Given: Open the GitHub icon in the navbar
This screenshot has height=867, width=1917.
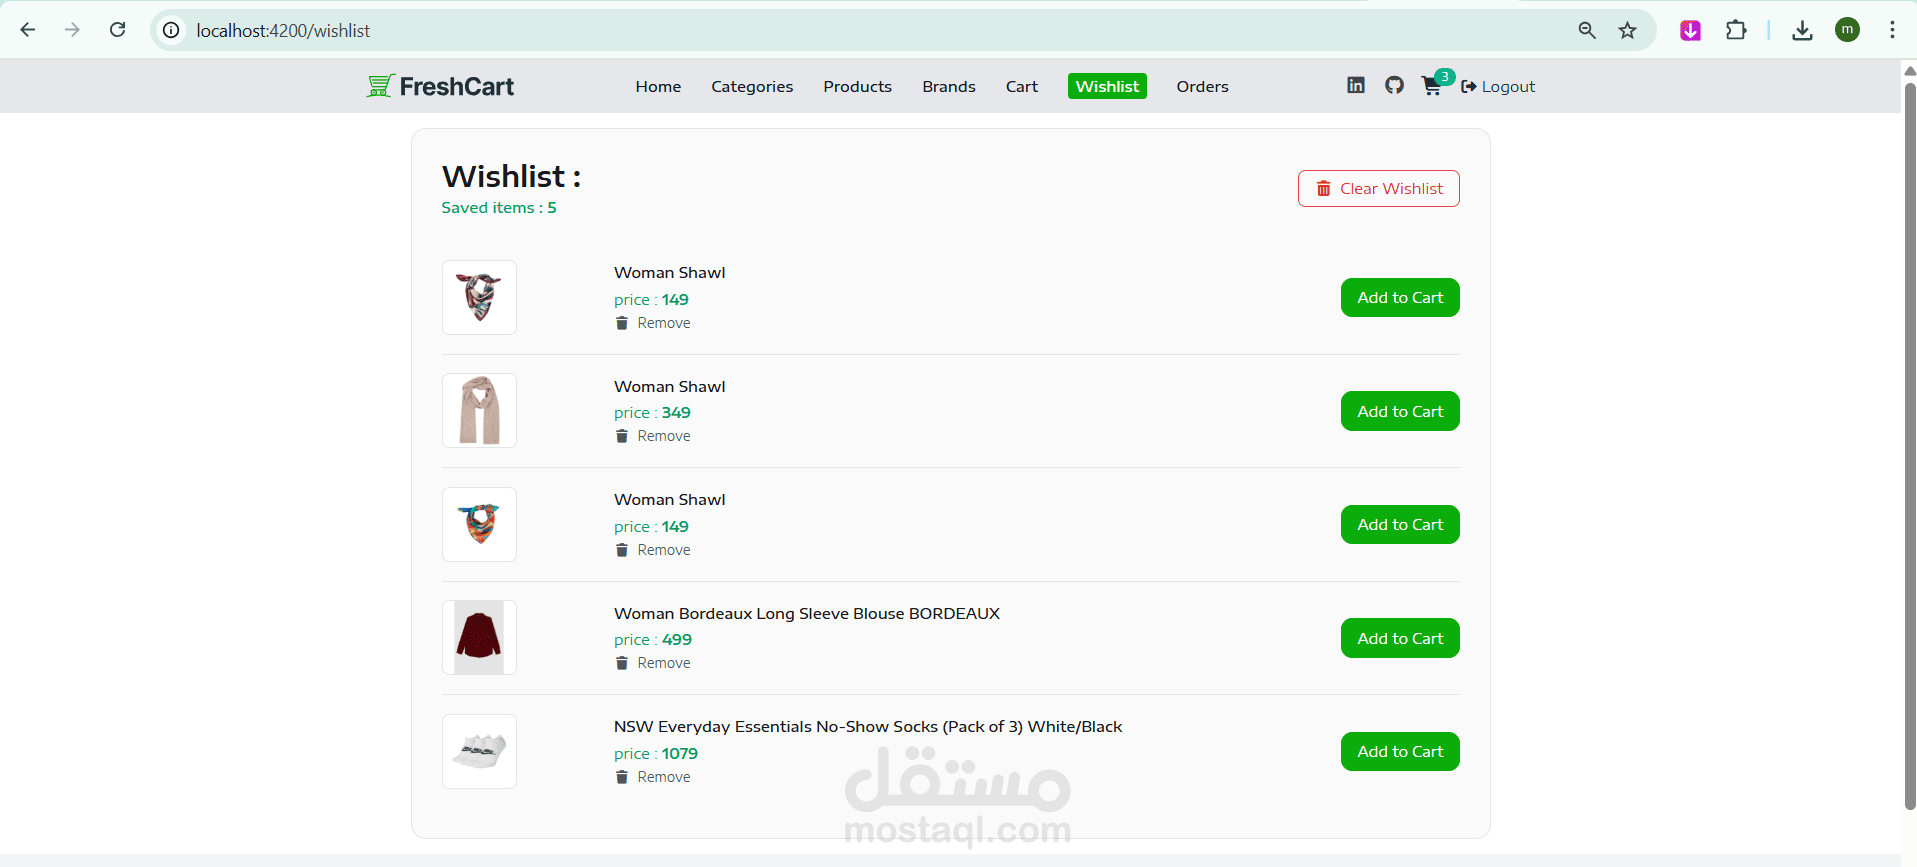Looking at the screenshot, I should pyautogui.click(x=1394, y=85).
